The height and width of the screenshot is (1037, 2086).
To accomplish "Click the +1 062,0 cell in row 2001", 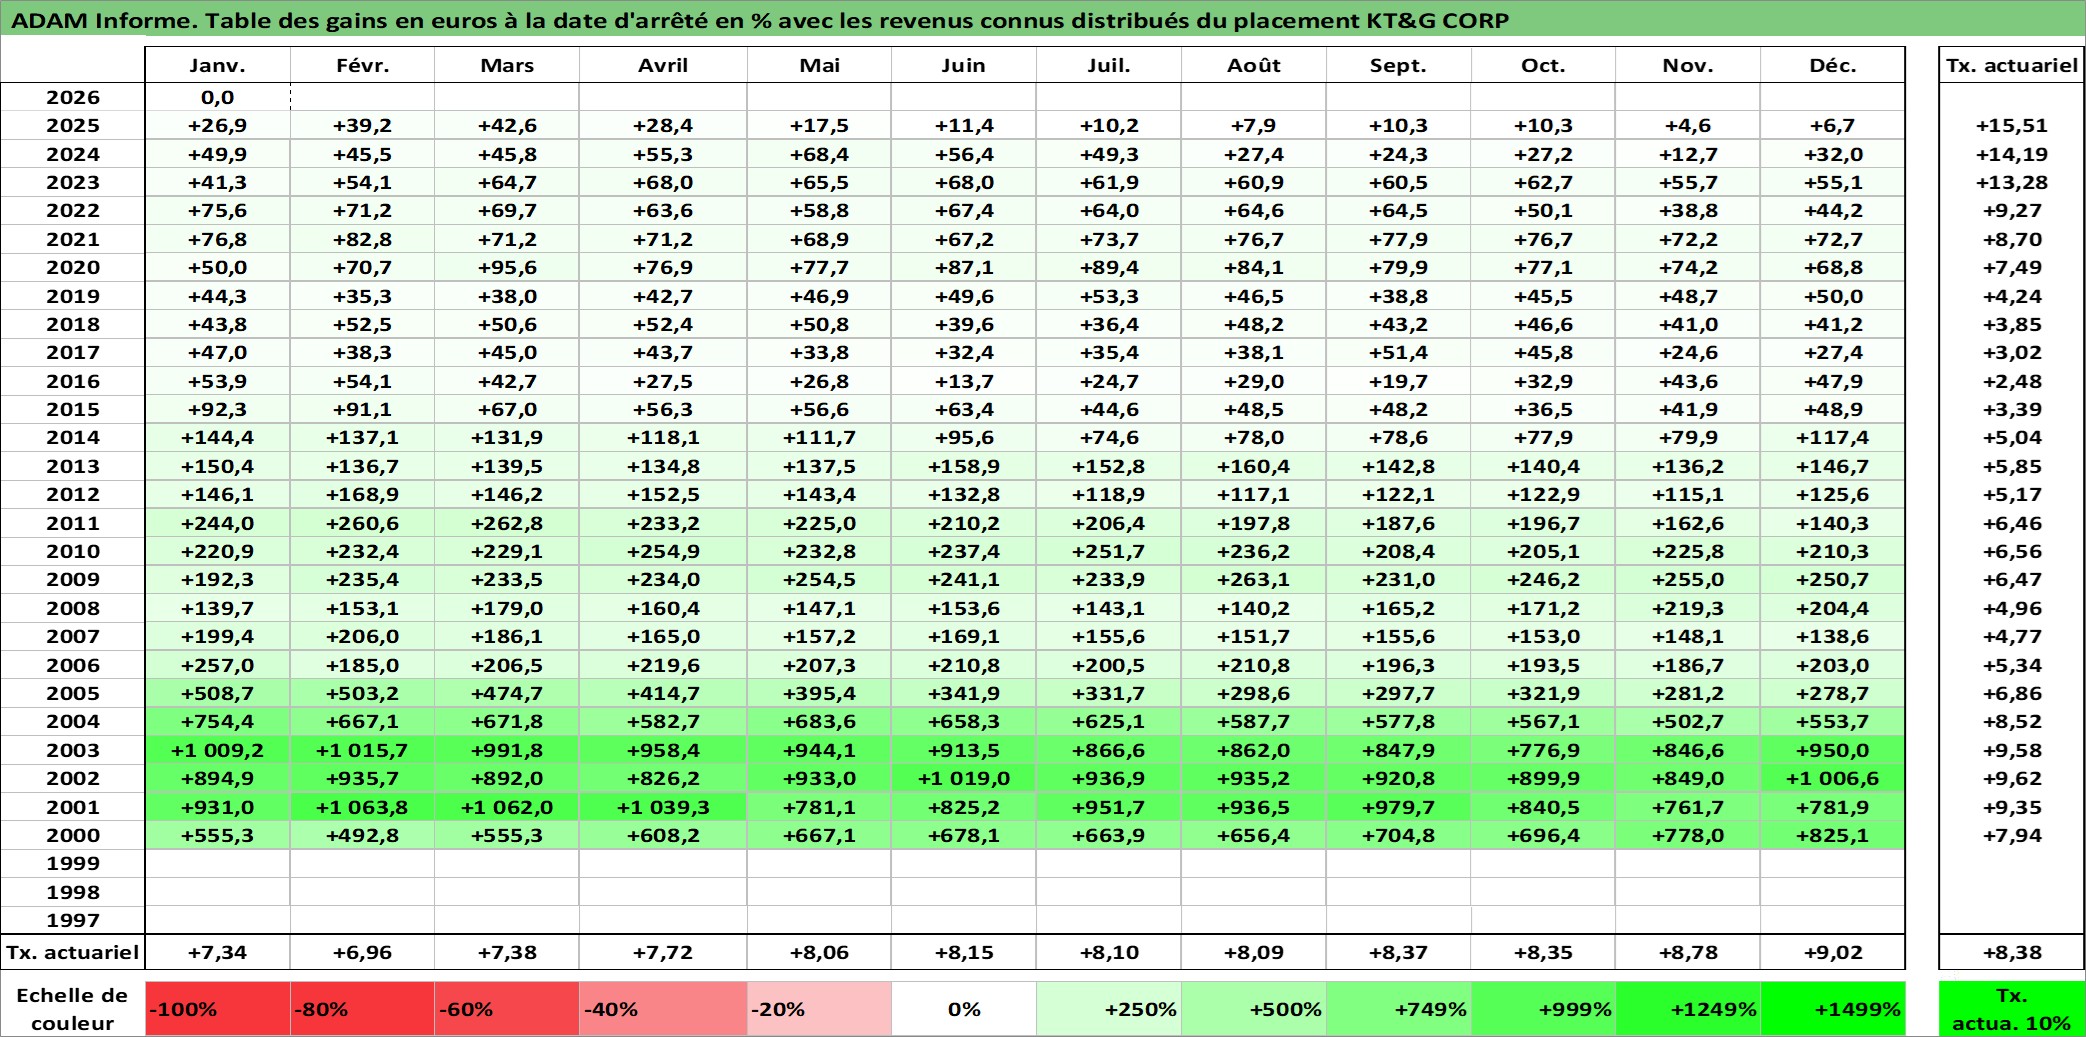I will pos(507,807).
